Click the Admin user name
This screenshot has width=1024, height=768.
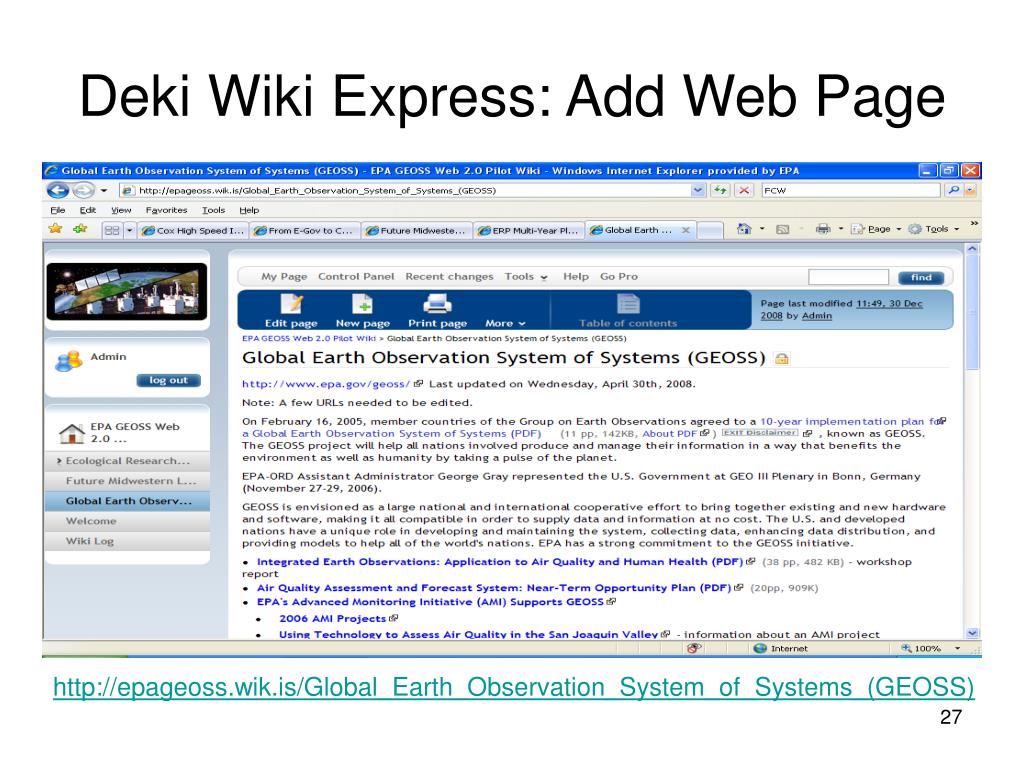pos(108,357)
